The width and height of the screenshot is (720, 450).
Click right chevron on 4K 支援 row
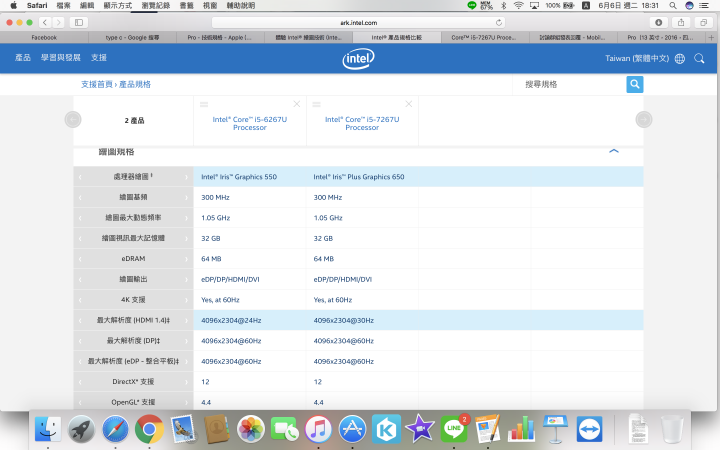(x=186, y=300)
